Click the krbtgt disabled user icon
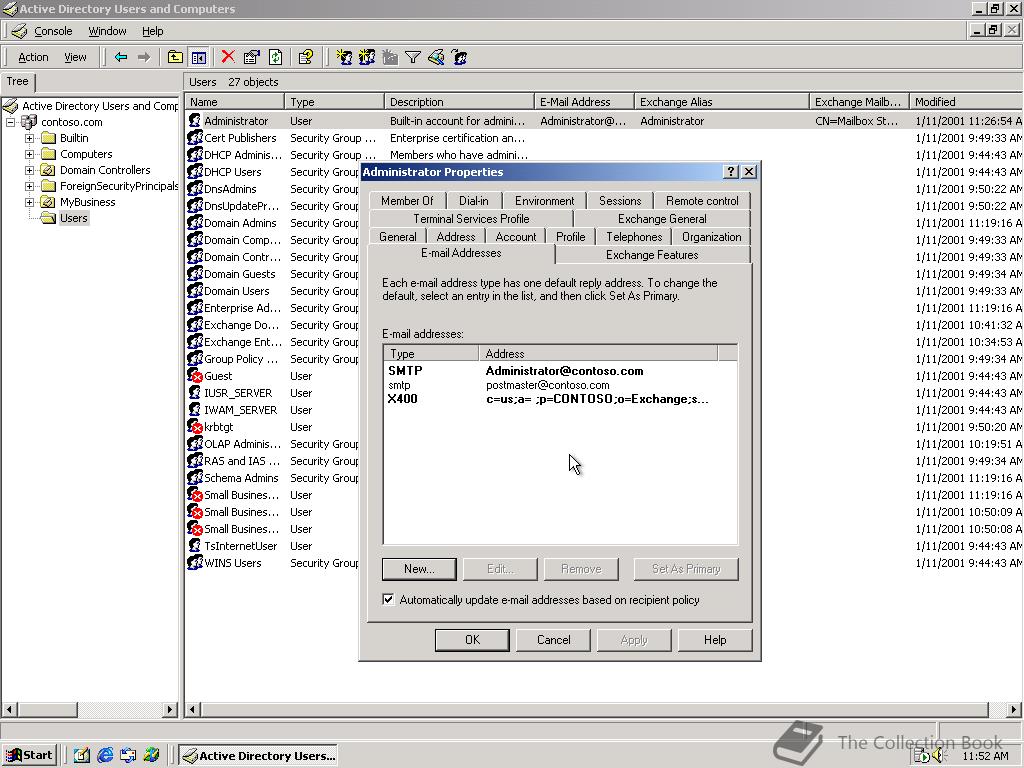 [x=195, y=426]
